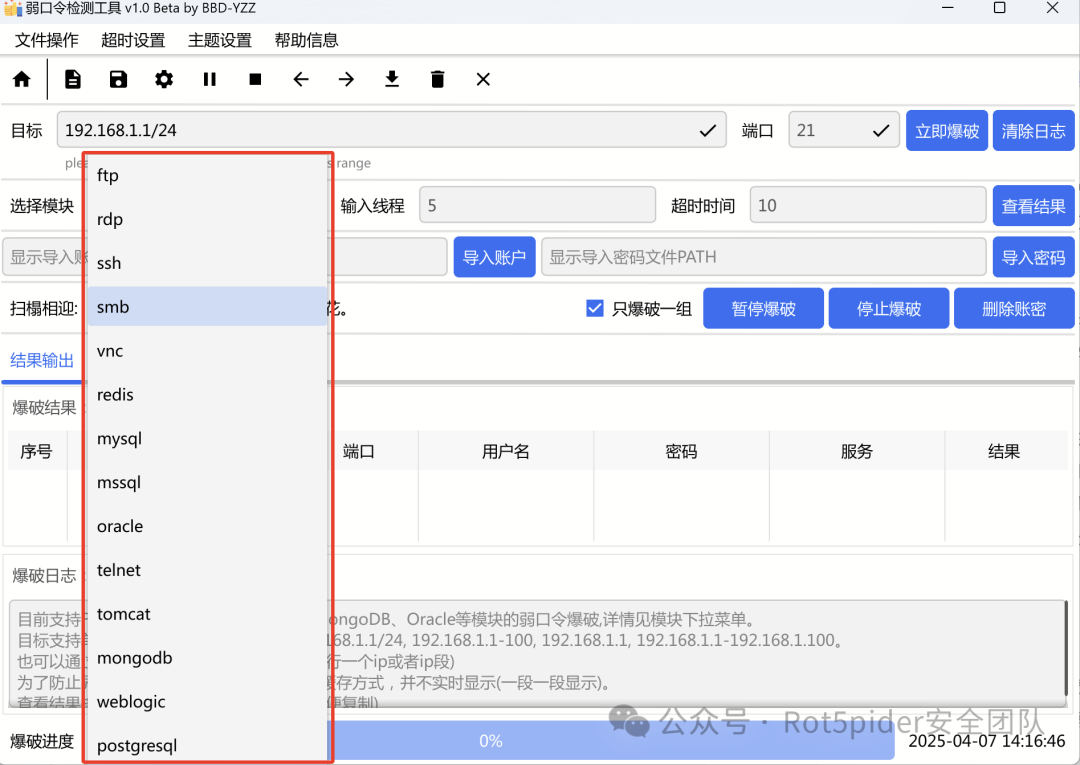Viewport: 1080px width, 765px height.
Task: Click the download arrow icon
Action: (392, 79)
